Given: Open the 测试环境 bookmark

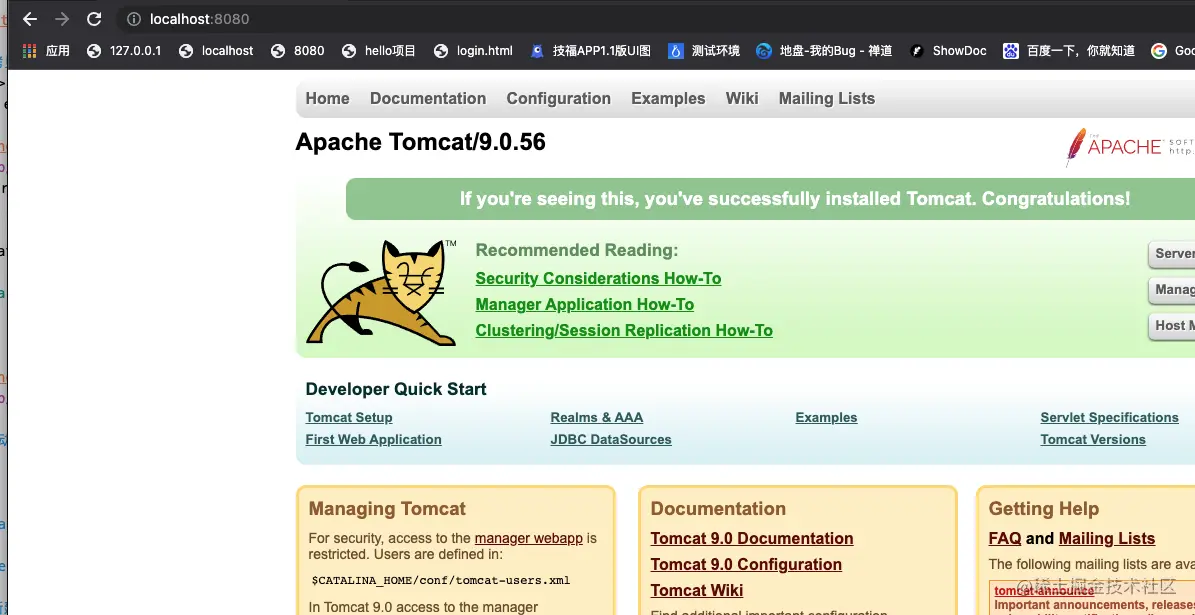Looking at the screenshot, I should [x=703, y=51].
